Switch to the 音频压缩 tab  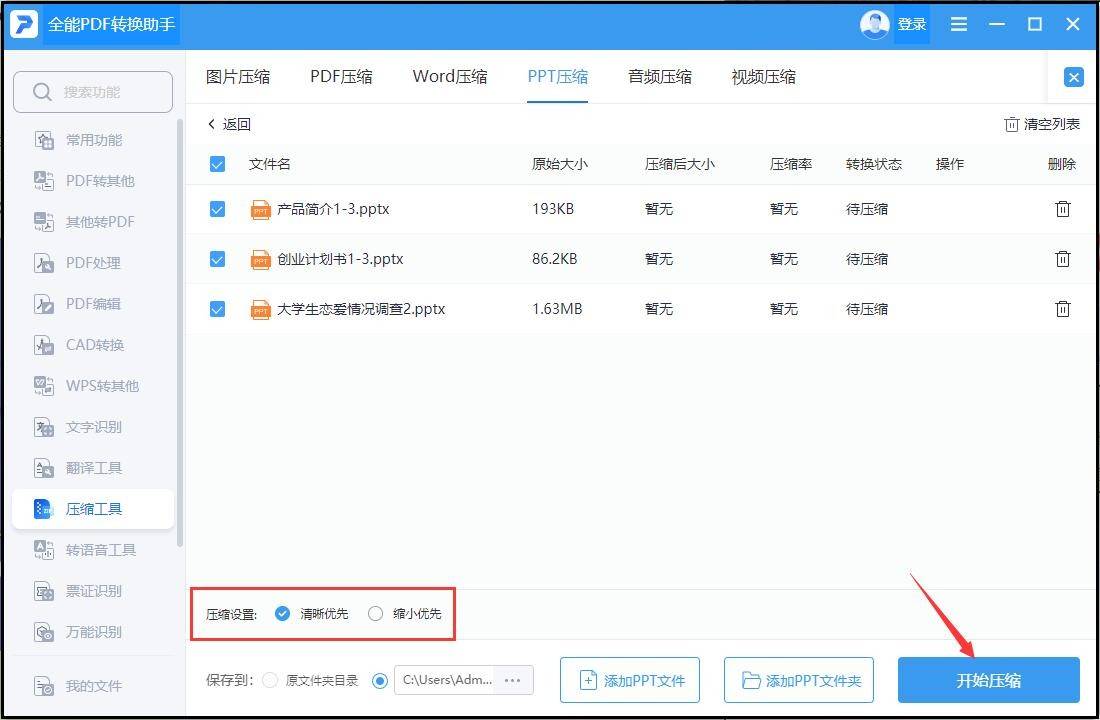coord(660,76)
